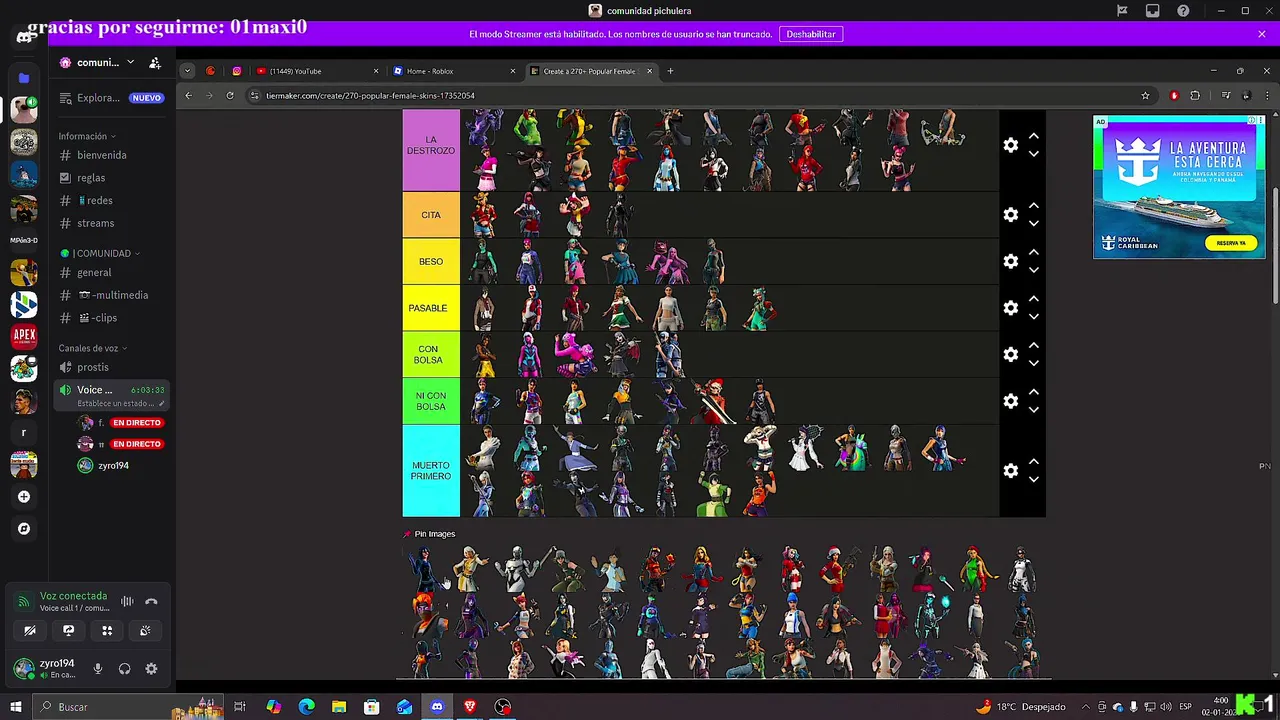The width and height of the screenshot is (1280, 720).
Task: Open browser extensions puzzle icon
Action: (1195, 95)
